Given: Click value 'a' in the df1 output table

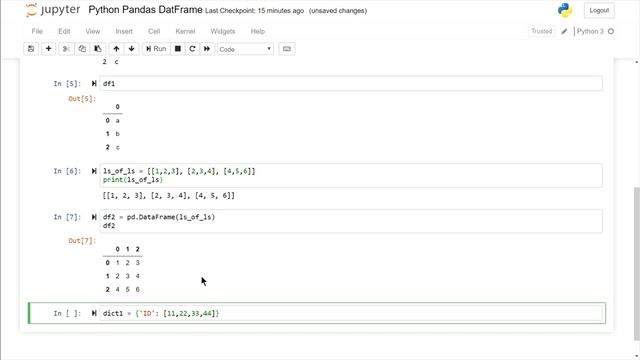Looking at the screenshot, I should pos(118,120).
